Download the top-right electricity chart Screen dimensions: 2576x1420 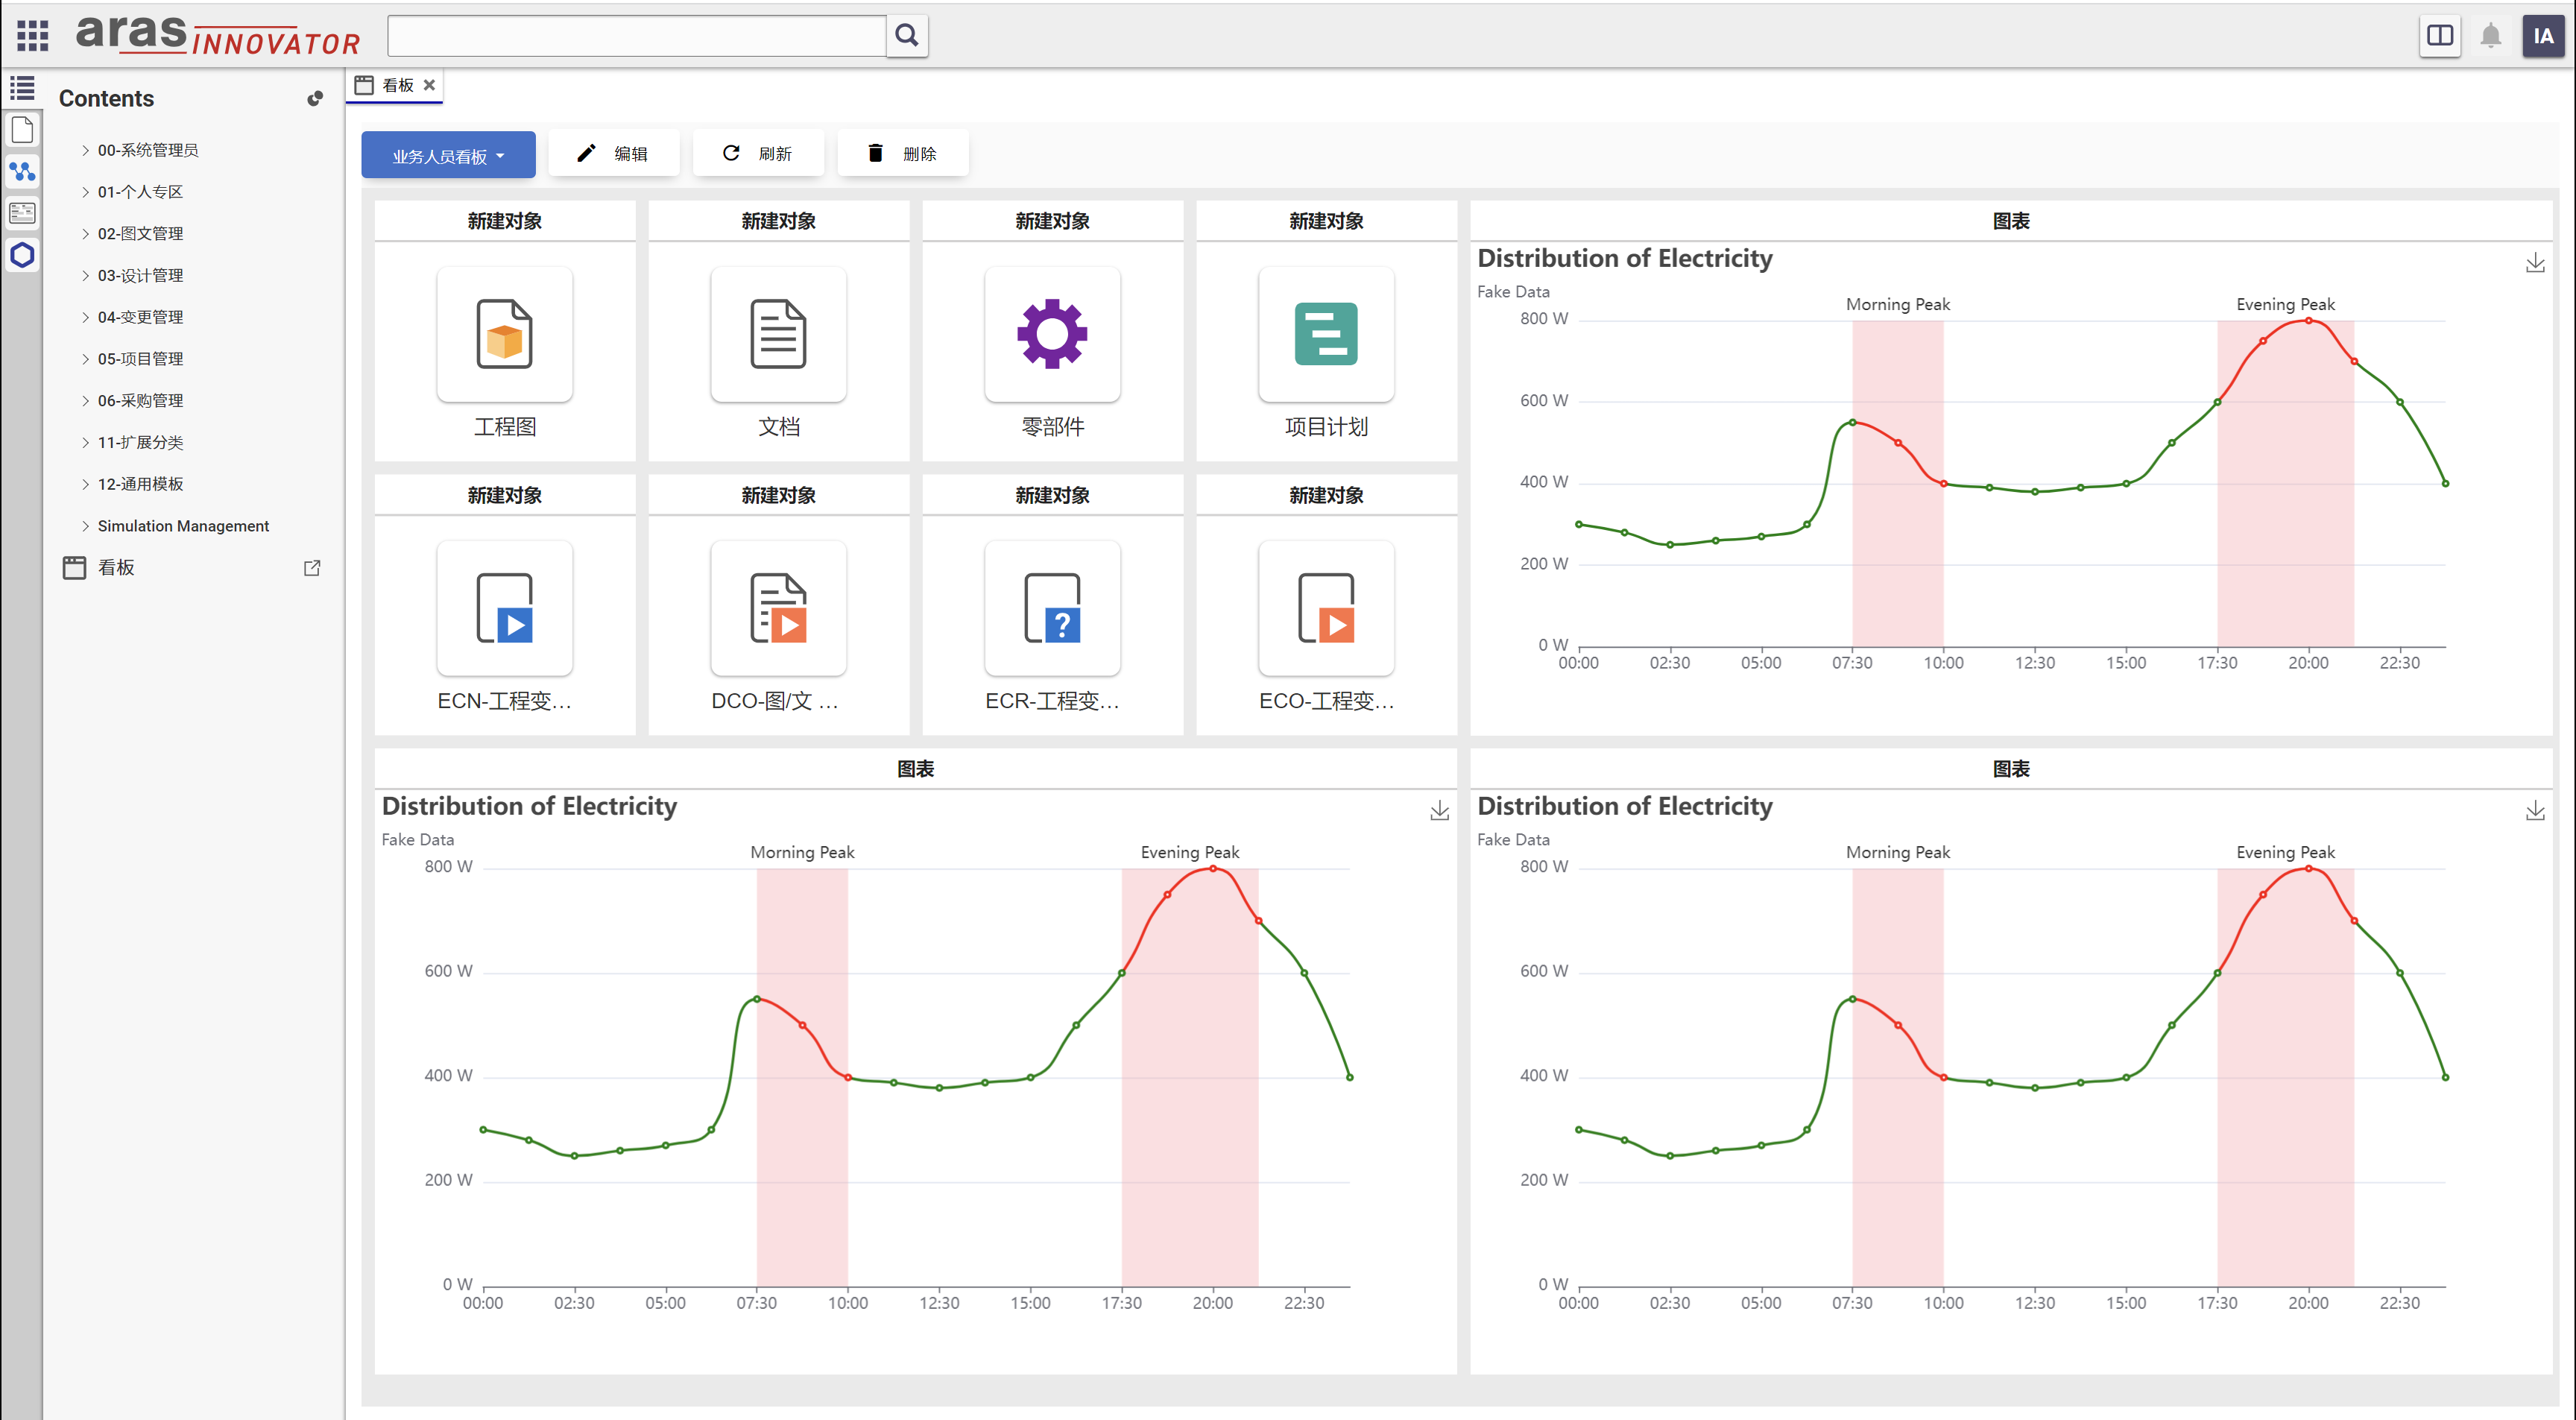[2534, 263]
